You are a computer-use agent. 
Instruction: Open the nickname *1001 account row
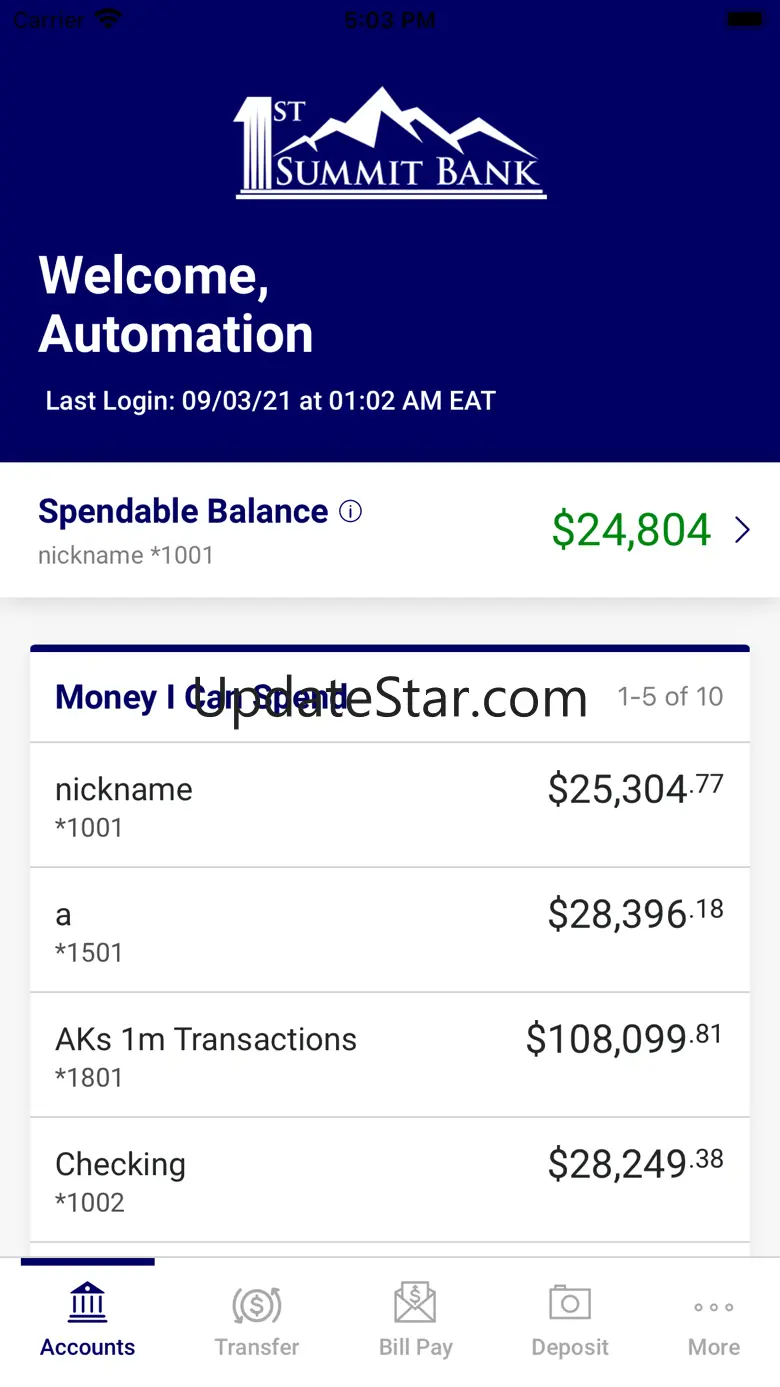pos(390,805)
